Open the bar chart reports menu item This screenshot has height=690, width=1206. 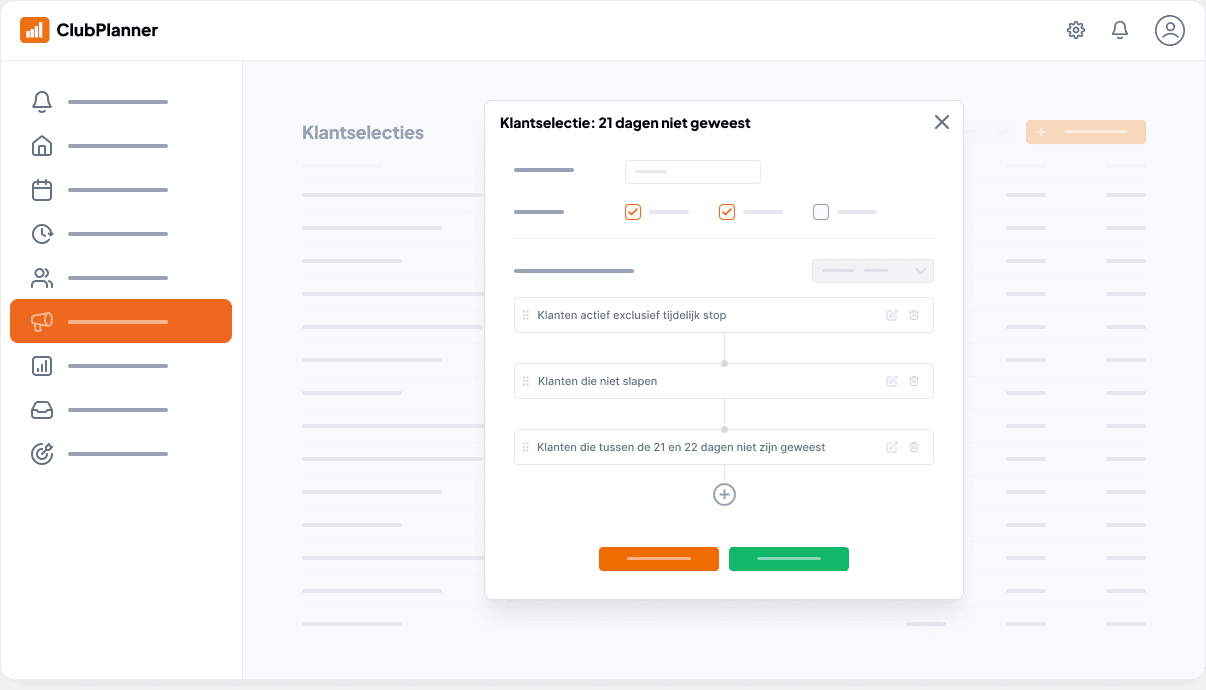pos(42,366)
